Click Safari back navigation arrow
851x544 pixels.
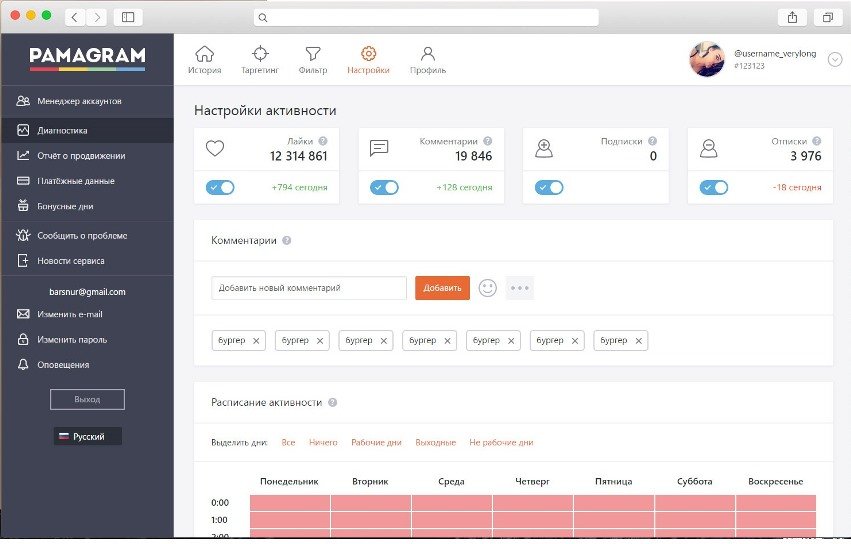pyautogui.click(x=74, y=17)
